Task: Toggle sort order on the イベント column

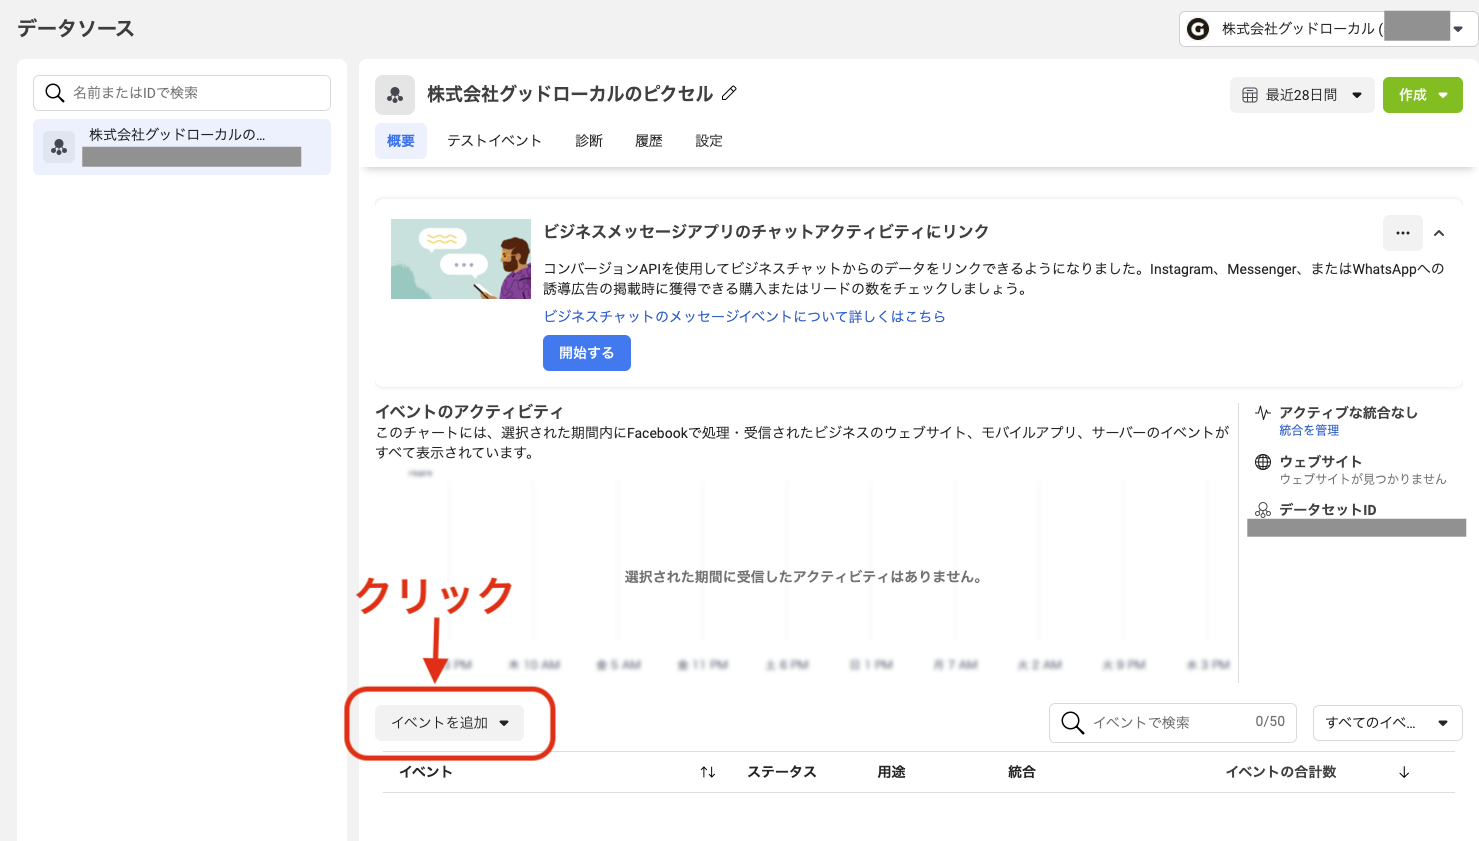Action: click(707, 771)
